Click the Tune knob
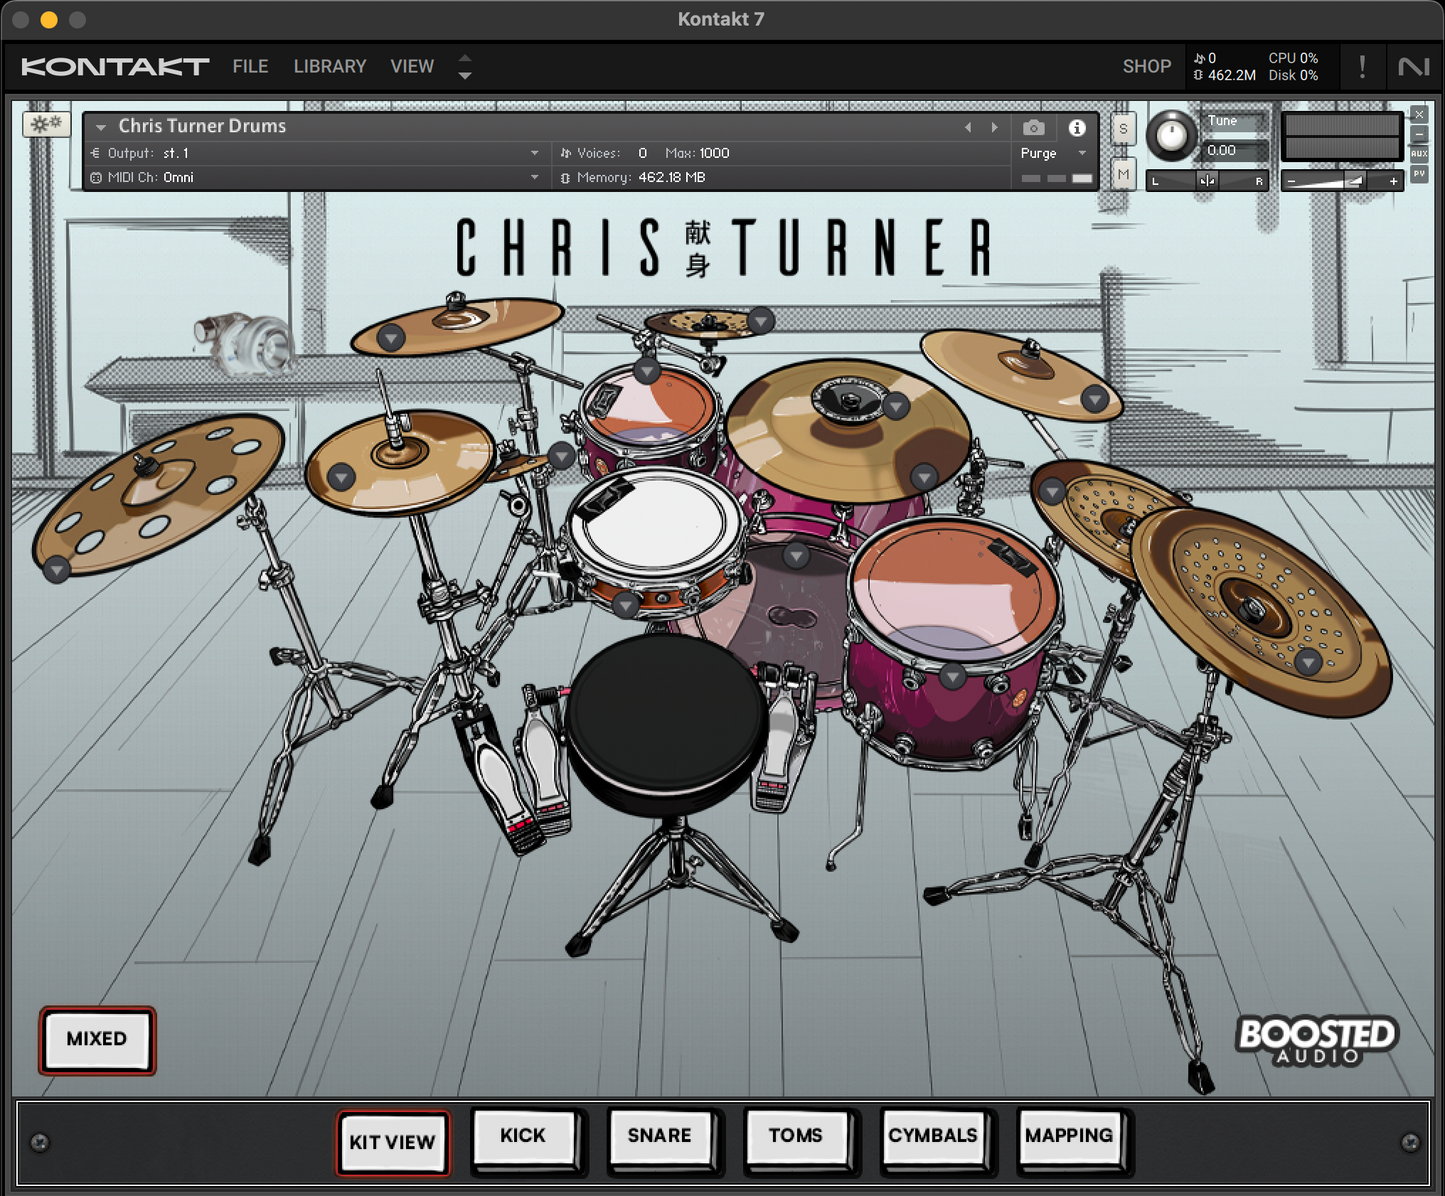The image size is (1445, 1196). coord(1171,136)
